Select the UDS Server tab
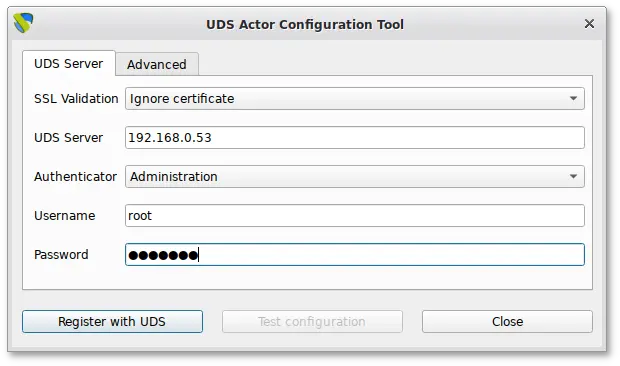Screen dimensions: 620x366 coord(69,63)
